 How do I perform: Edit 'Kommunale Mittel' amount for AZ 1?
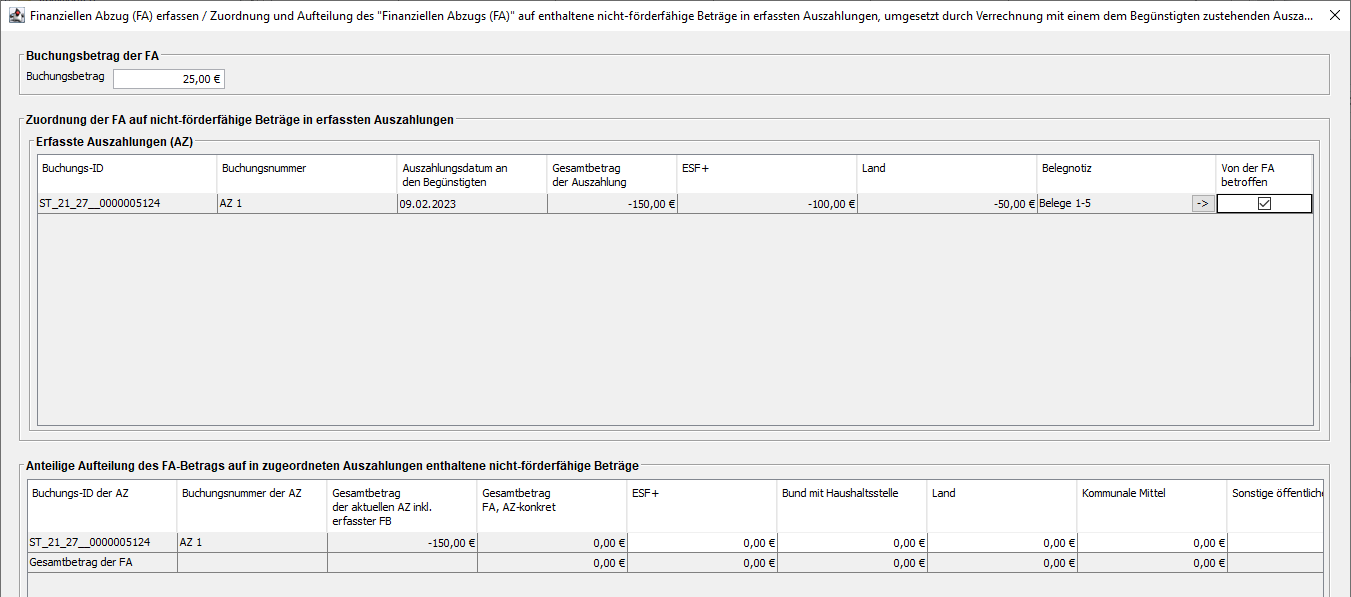tap(1152, 543)
